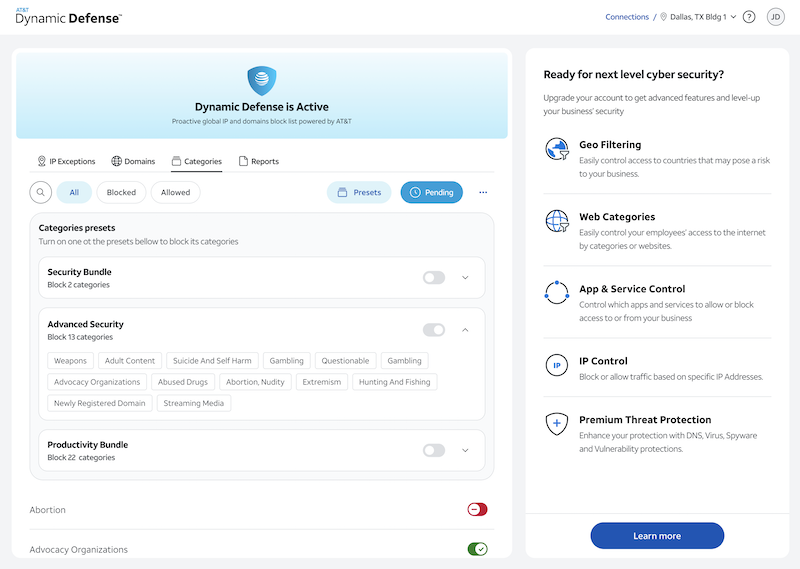Click the Dynamic Defense shield icon
Screen dimensions: 800x569
[x=262, y=81]
